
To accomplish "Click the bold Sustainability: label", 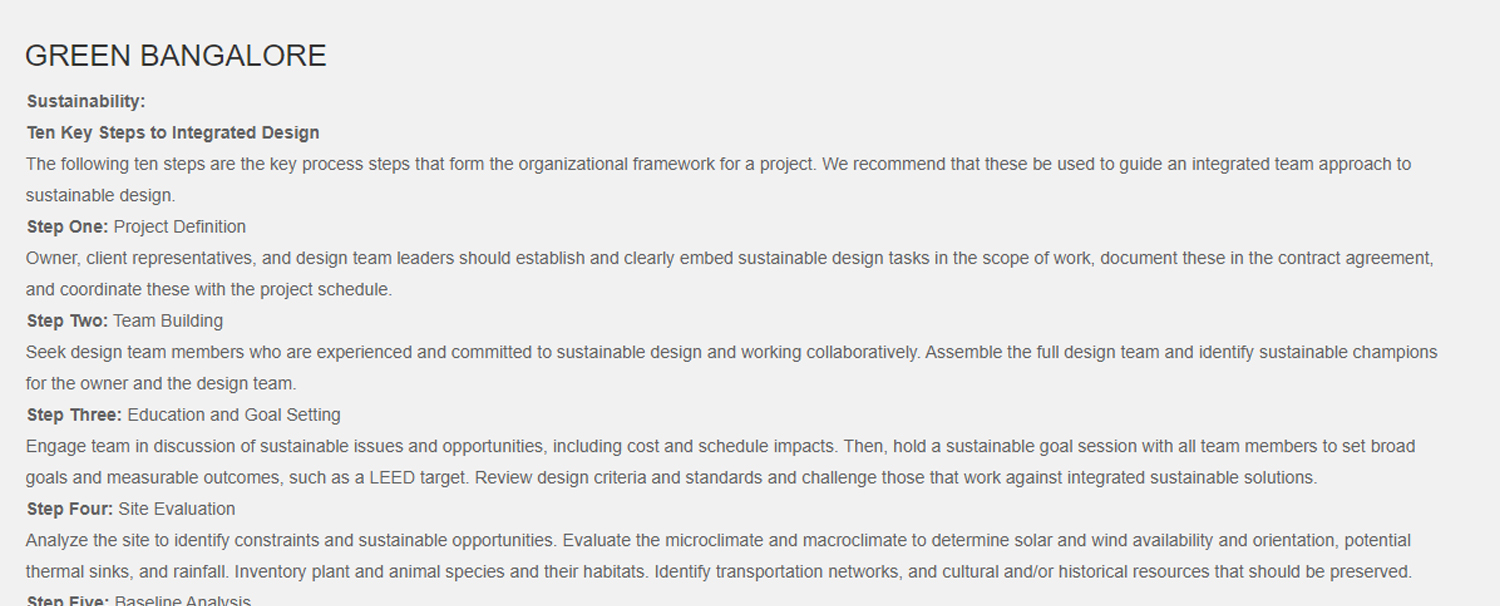I will (x=86, y=102).
